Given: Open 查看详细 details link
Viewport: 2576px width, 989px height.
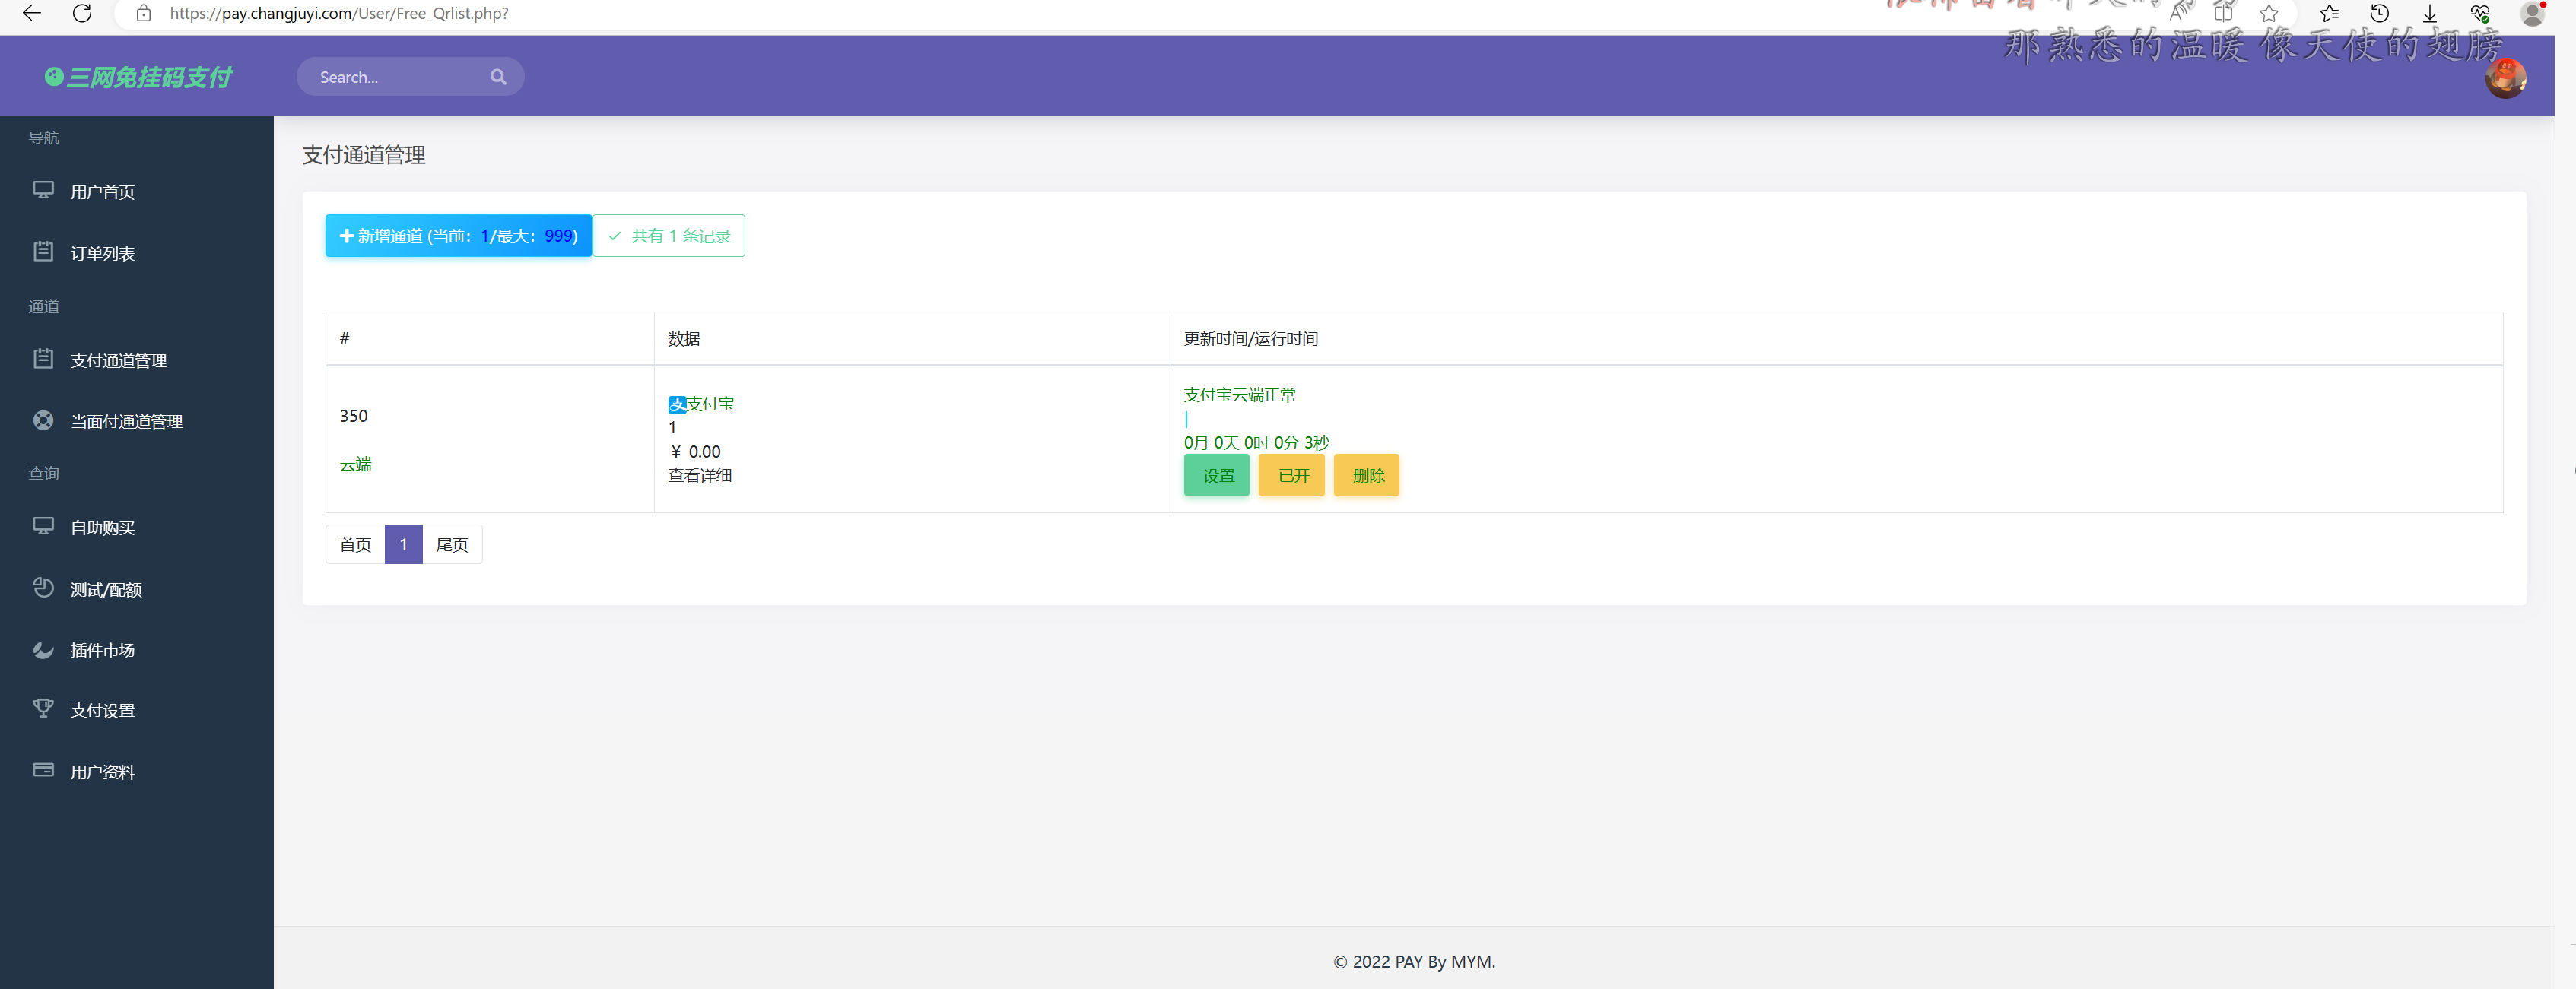Looking at the screenshot, I should tap(700, 476).
